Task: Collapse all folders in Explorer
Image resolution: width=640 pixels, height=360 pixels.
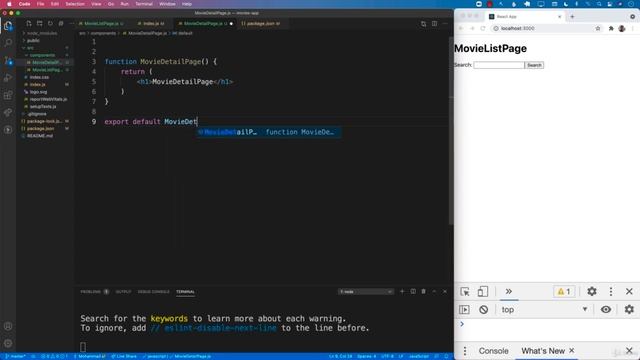Action: click(61, 24)
